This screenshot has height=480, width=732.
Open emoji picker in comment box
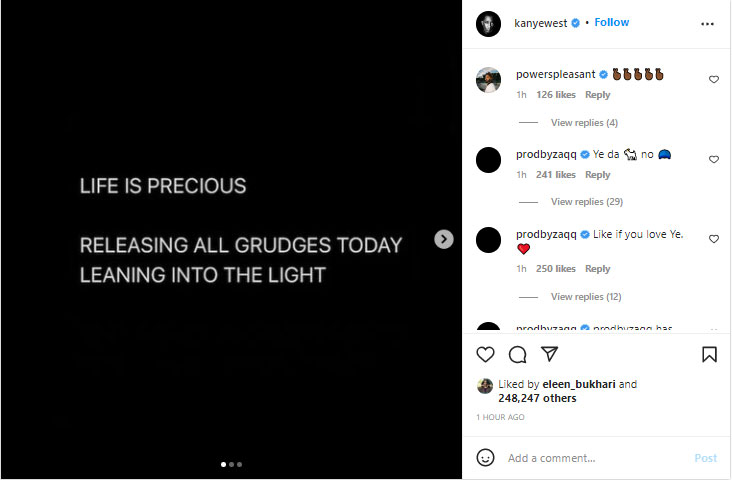[486, 457]
